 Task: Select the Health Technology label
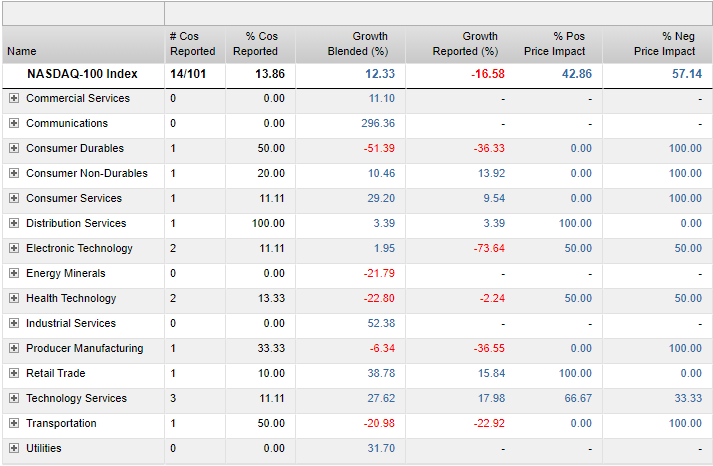(71, 298)
